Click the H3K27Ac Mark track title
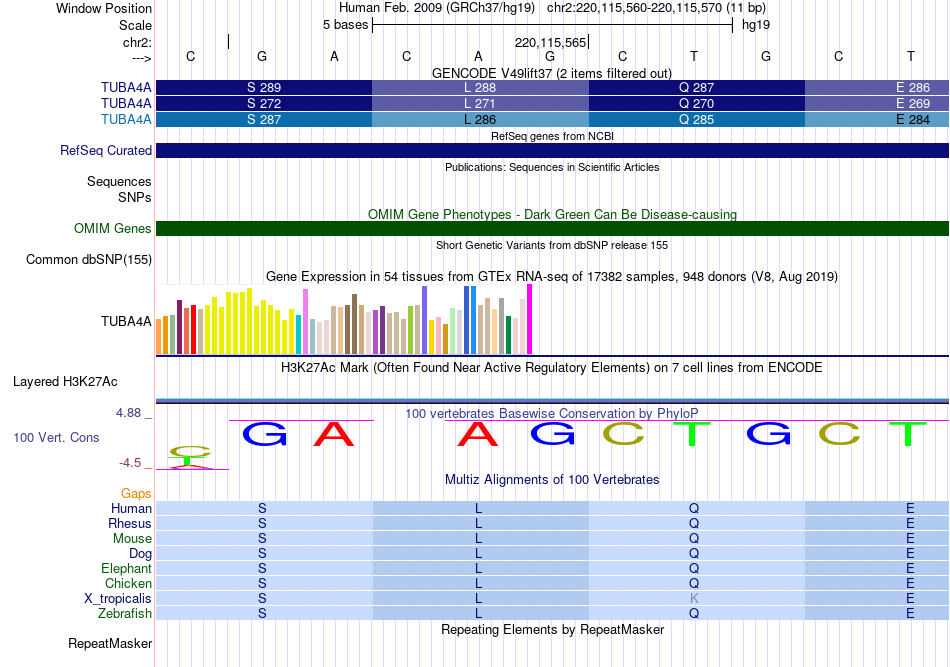This screenshot has height=667, width=950. pyautogui.click(x=552, y=368)
